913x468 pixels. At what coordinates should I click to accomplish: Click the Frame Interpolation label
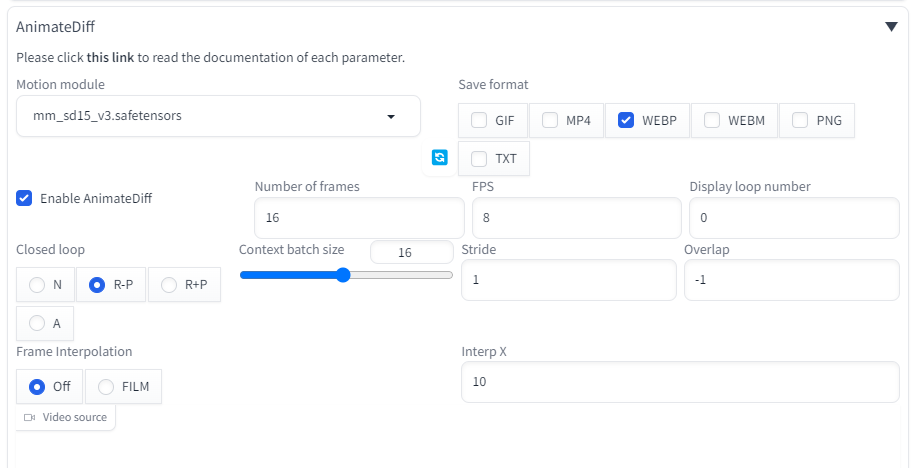pyautogui.click(x=74, y=352)
